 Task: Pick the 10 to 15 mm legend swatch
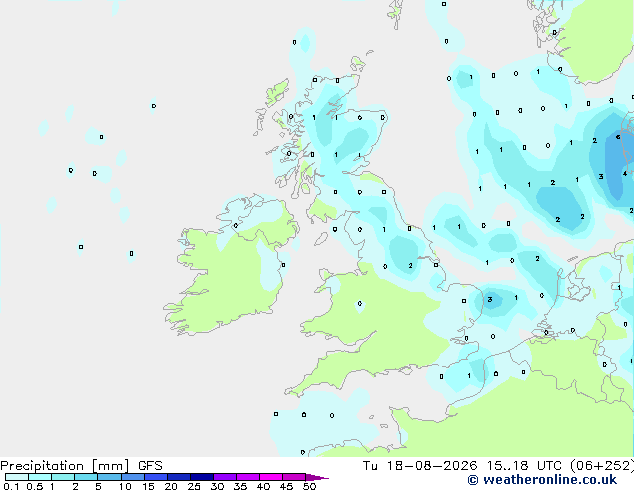[x=133, y=477]
